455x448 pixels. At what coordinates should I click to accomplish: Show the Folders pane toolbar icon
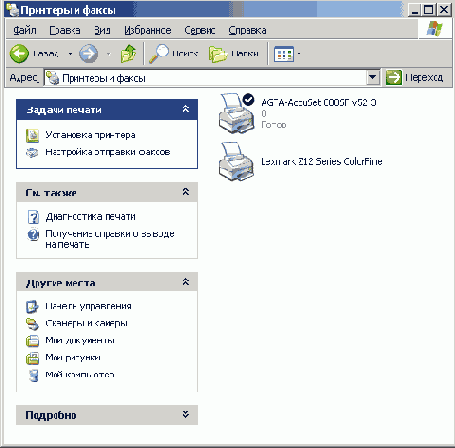(218, 54)
